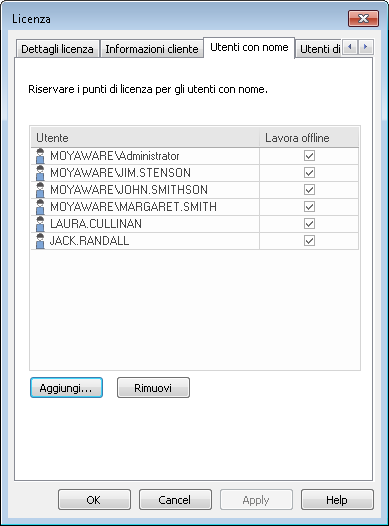Click the Rimuovi button
The image size is (389, 526).
coord(153,388)
